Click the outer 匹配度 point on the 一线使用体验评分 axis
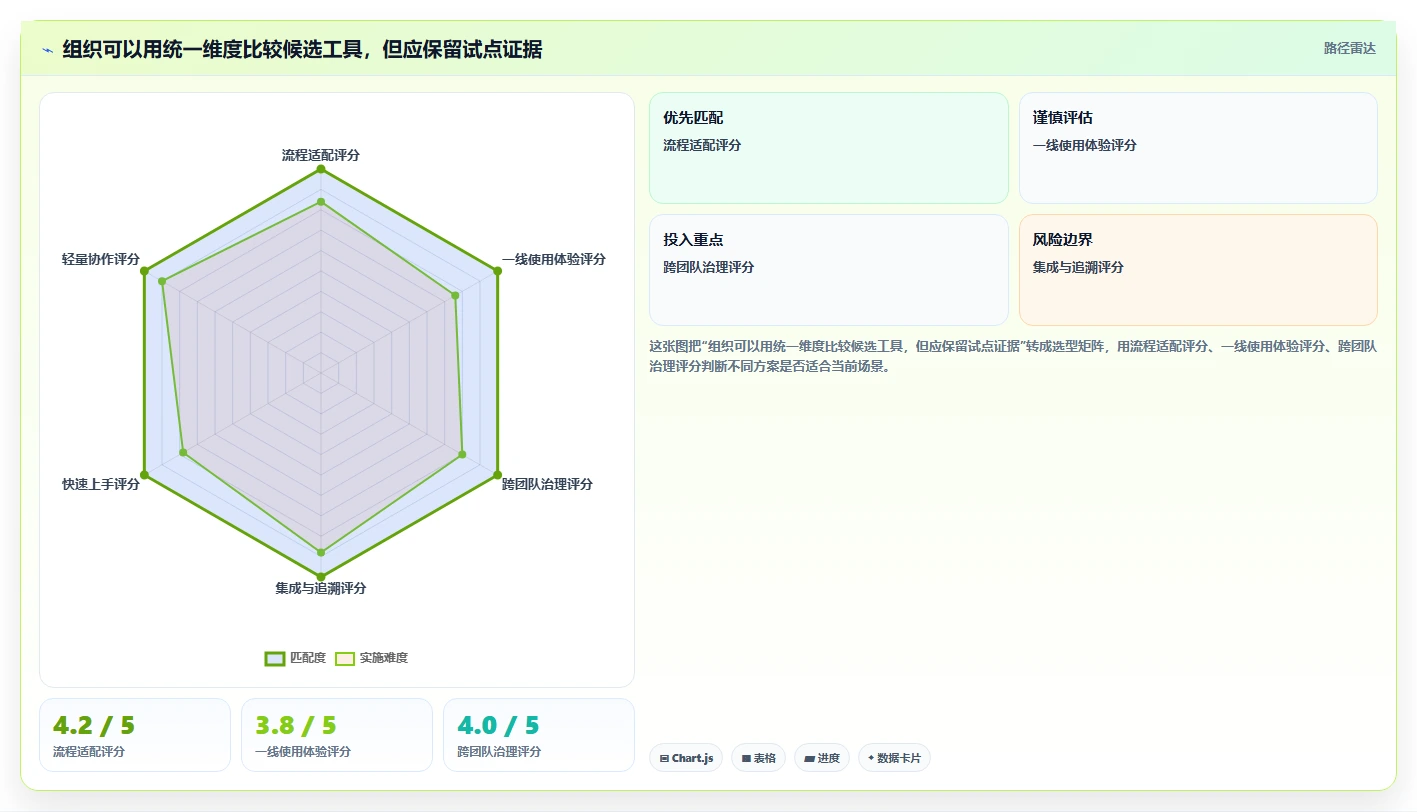Image resolution: width=1417 pixels, height=812 pixels. [498, 271]
